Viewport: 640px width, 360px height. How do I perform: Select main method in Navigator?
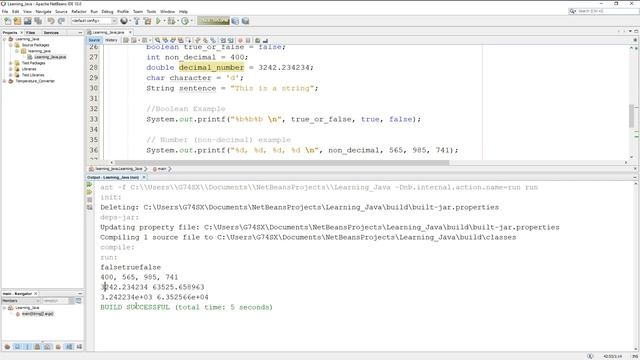pyautogui.click(x=37, y=314)
